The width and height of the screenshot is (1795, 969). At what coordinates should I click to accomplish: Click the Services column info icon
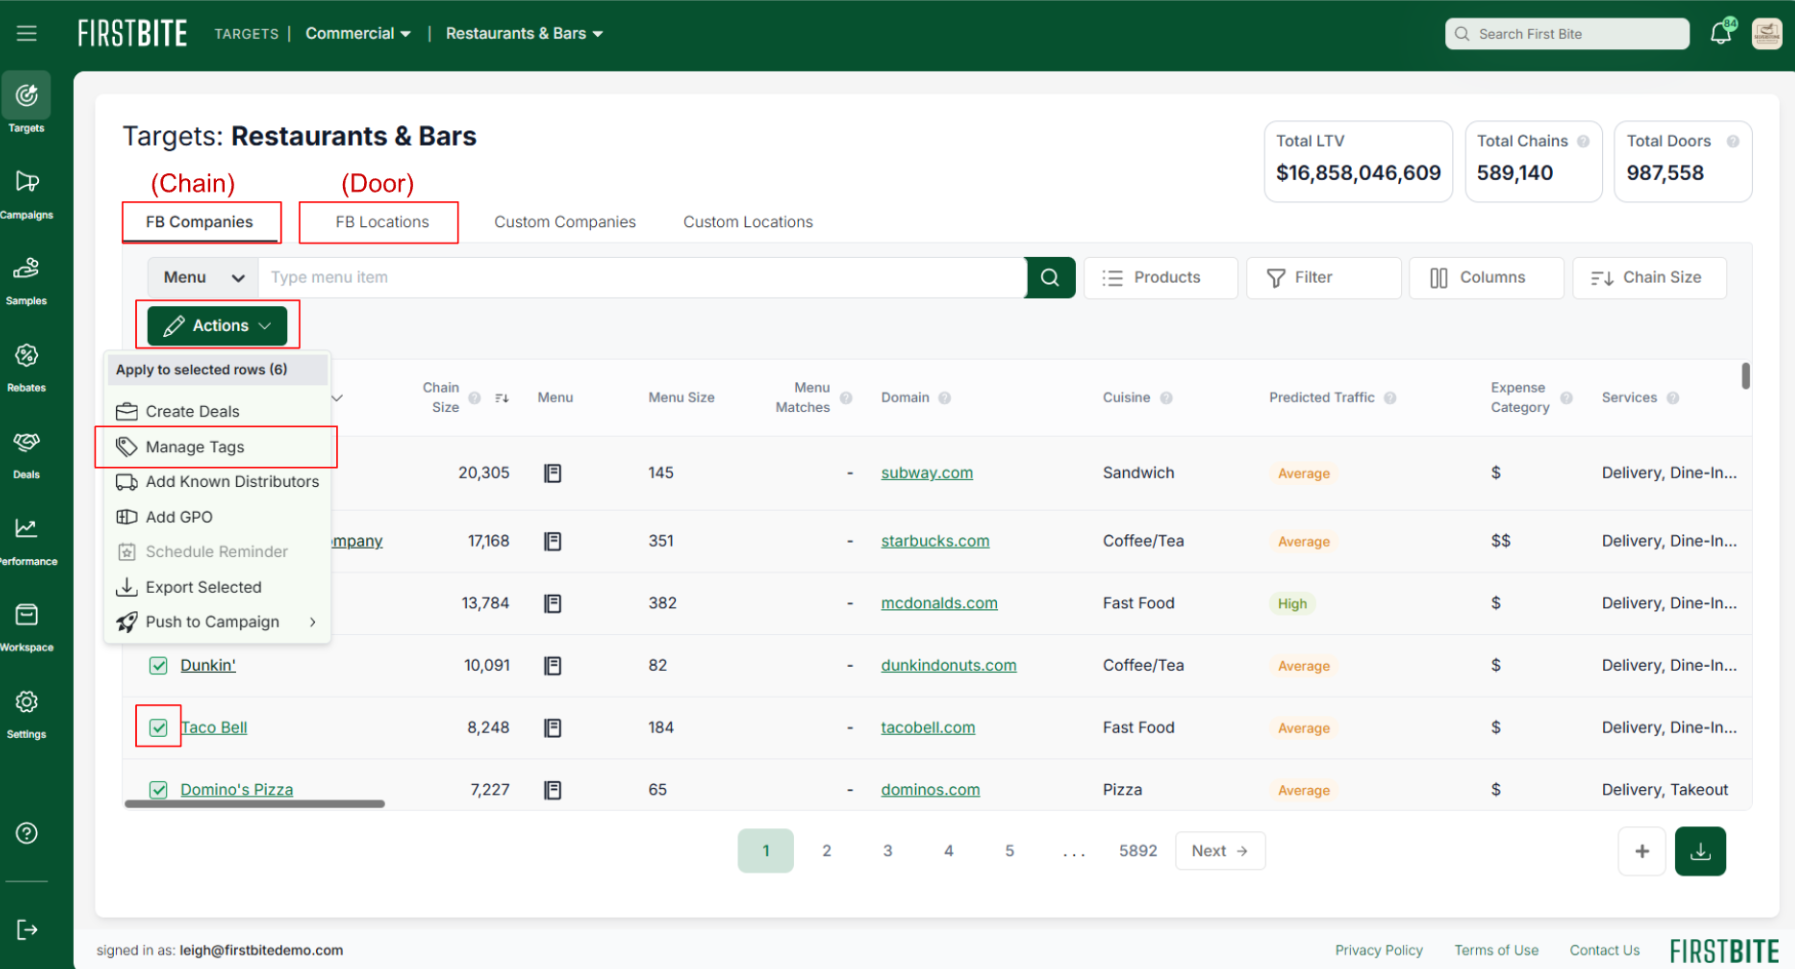pyautogui.click(x=1673, y=398)
